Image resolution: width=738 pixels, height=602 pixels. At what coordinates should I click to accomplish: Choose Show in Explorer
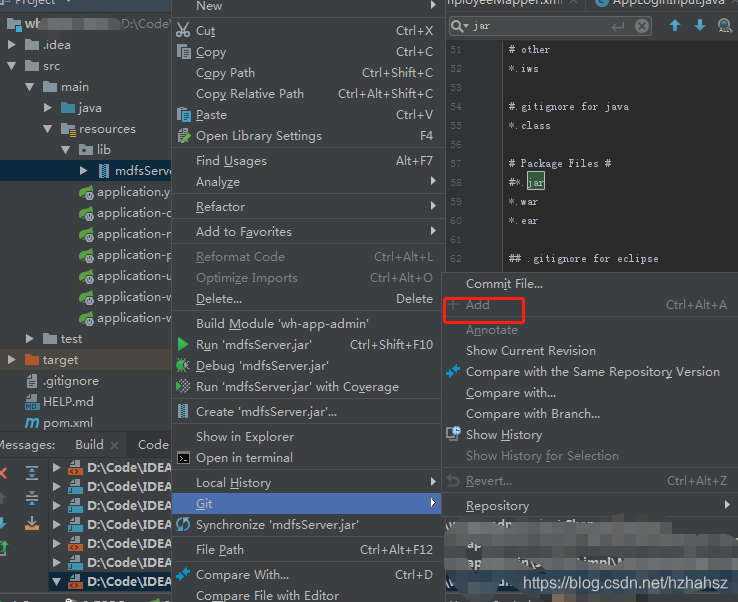(308, 436)
